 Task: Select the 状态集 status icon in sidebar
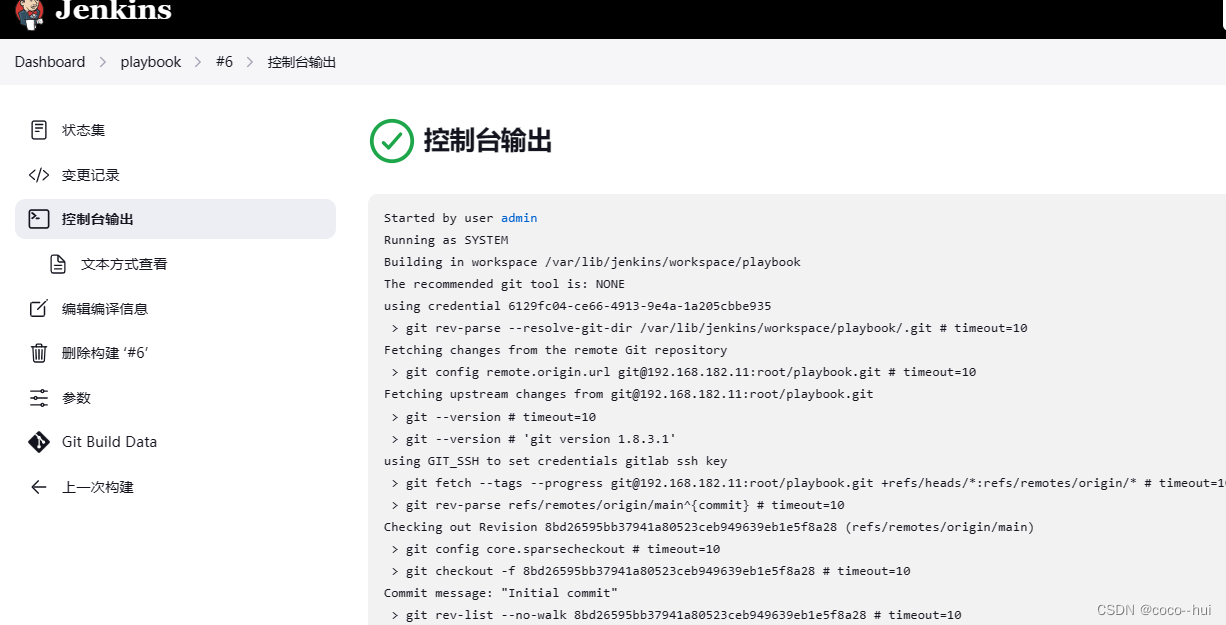[x=38, y=129]
